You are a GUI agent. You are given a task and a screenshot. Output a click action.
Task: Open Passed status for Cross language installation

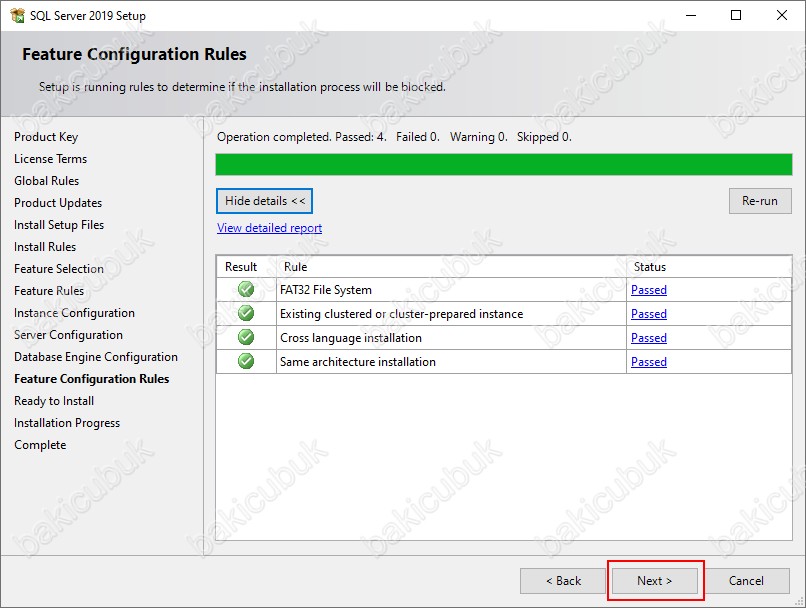(649, 338)
